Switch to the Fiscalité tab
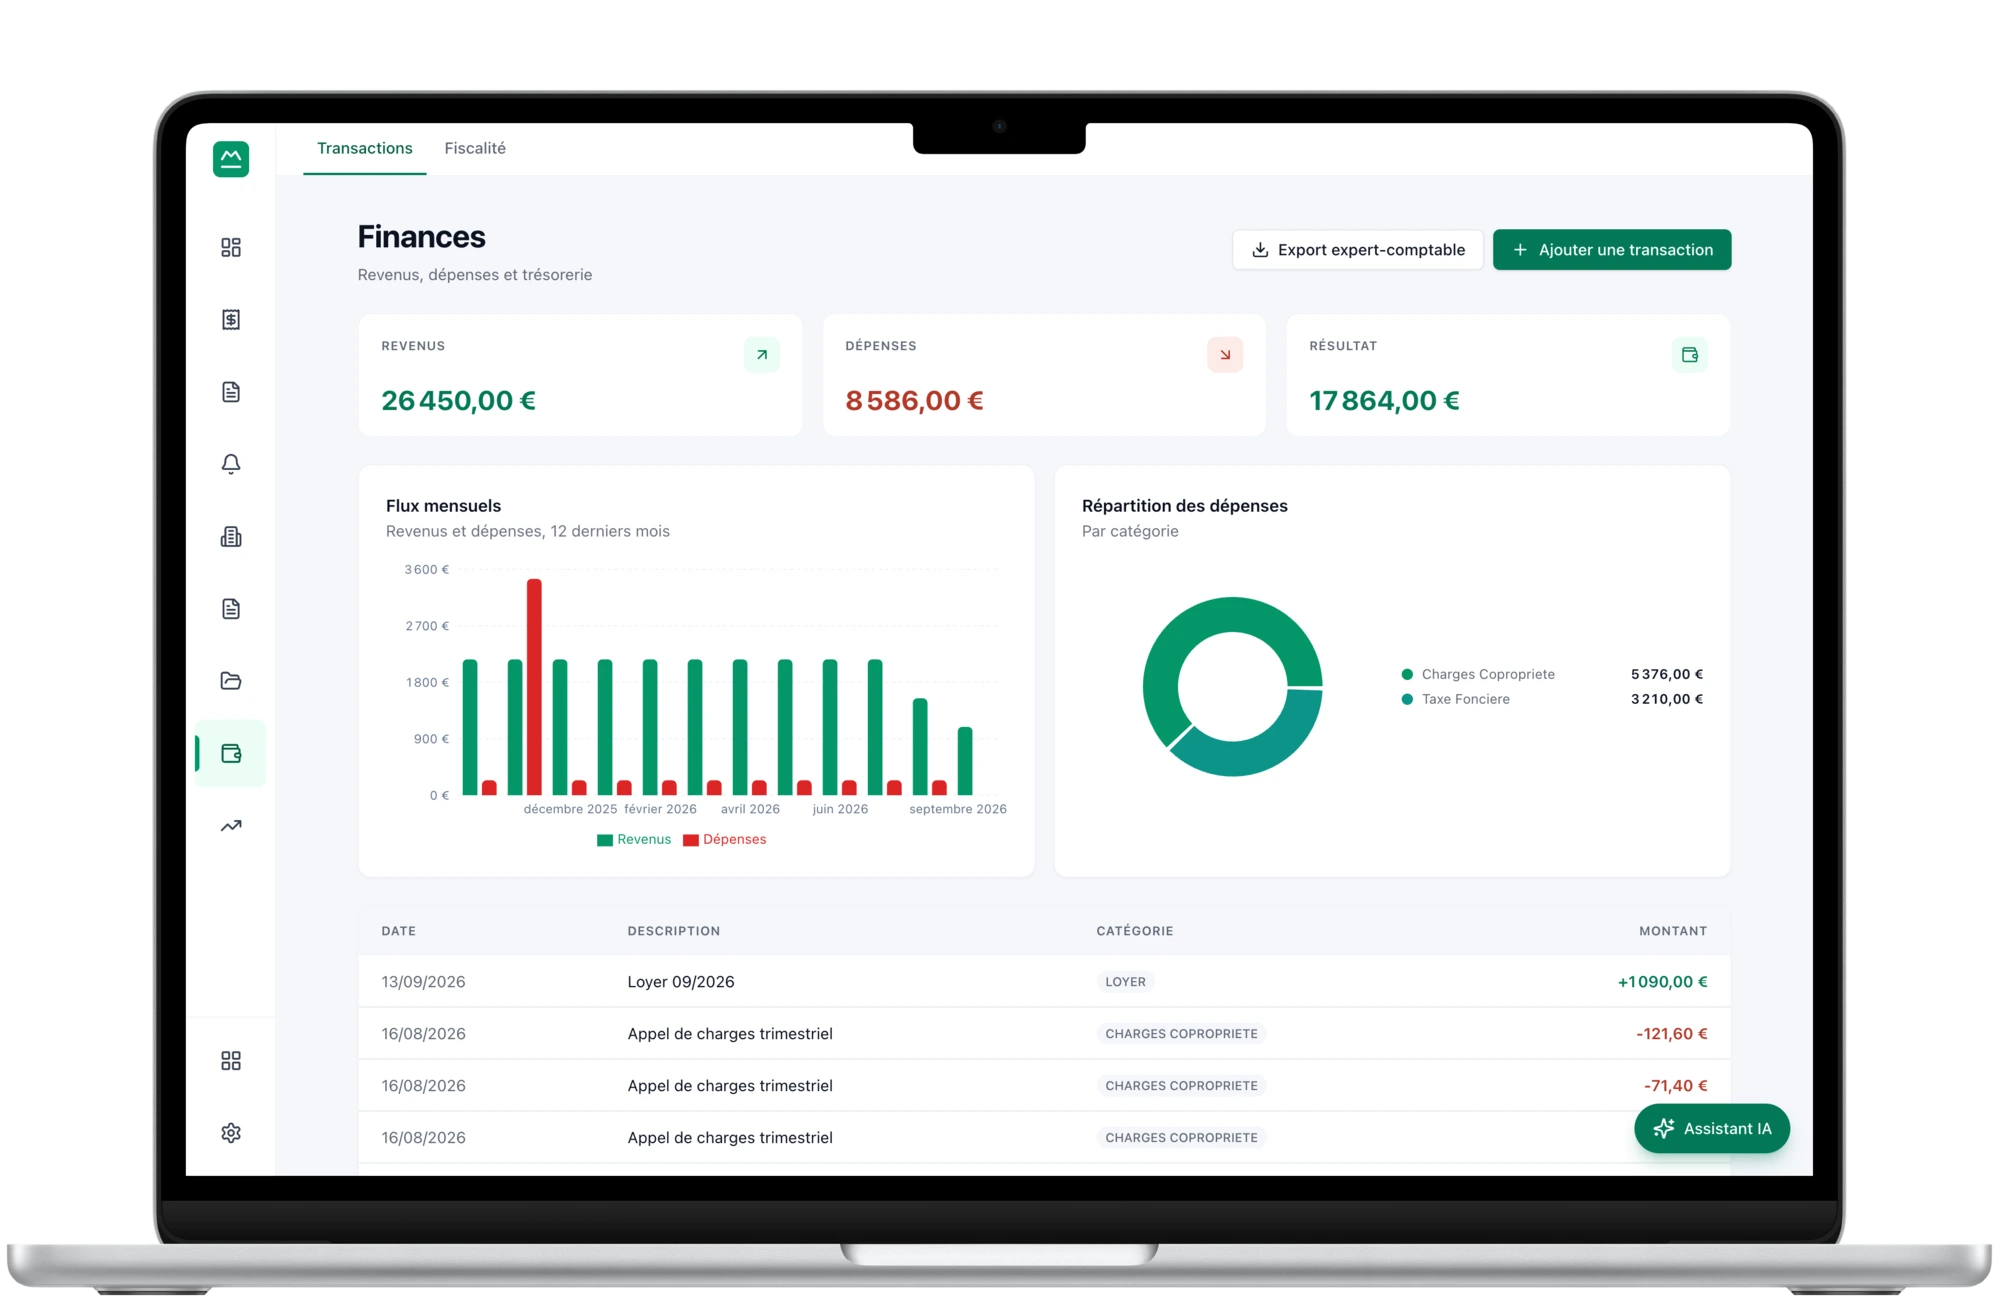 pyautogui.click(x=475, y=148)
